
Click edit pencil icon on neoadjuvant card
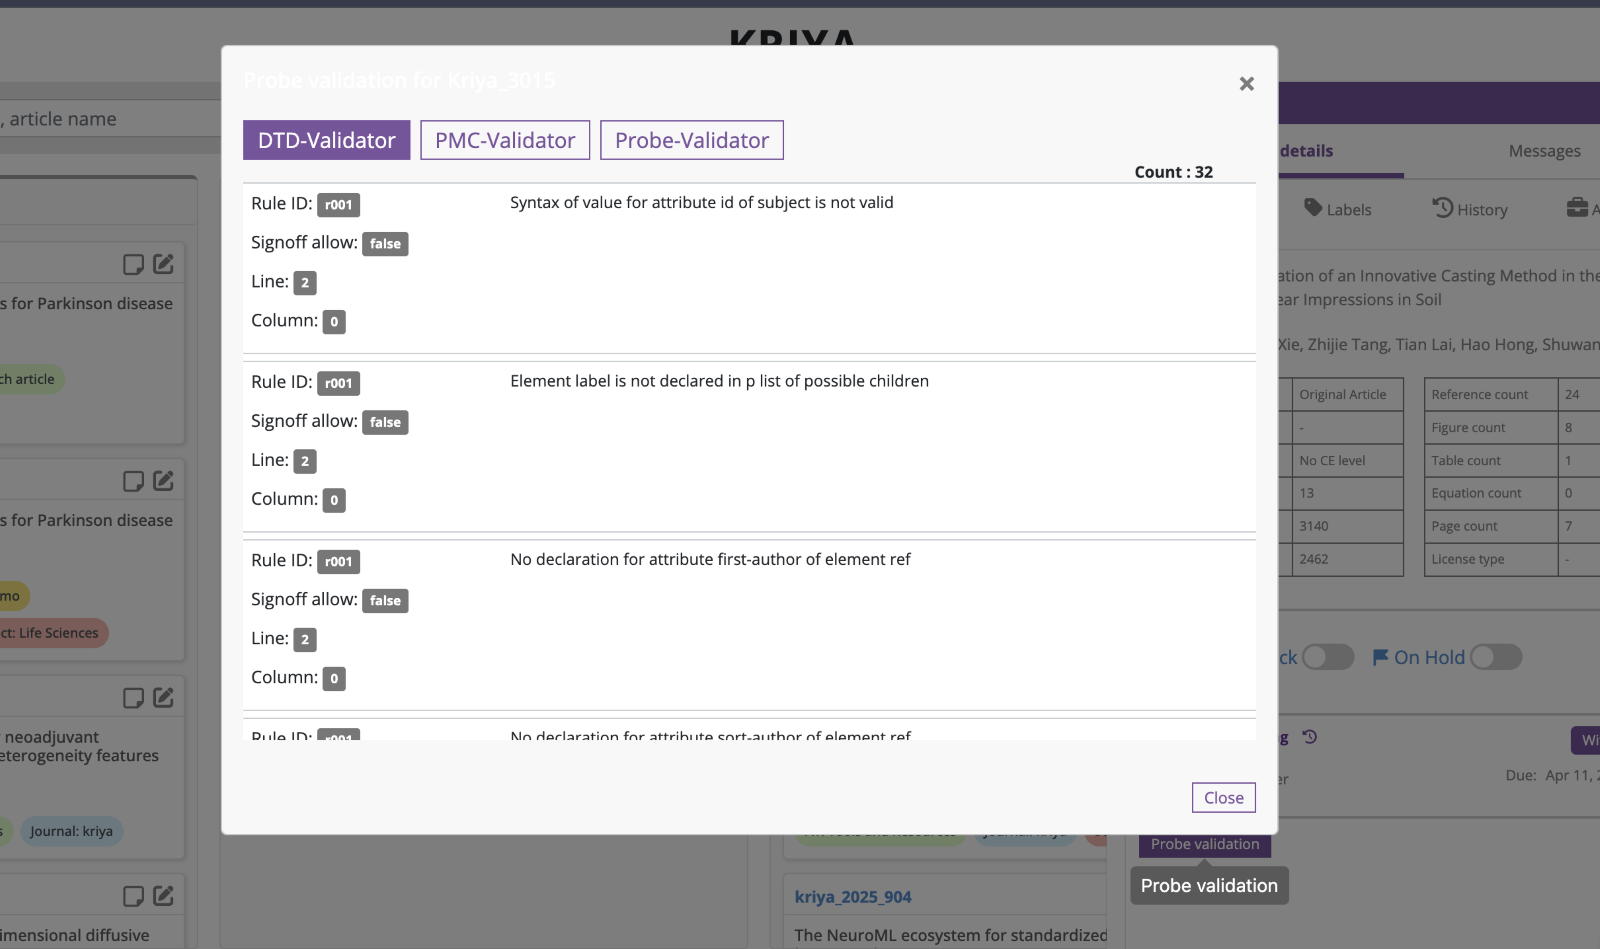[x=164, y=698]
